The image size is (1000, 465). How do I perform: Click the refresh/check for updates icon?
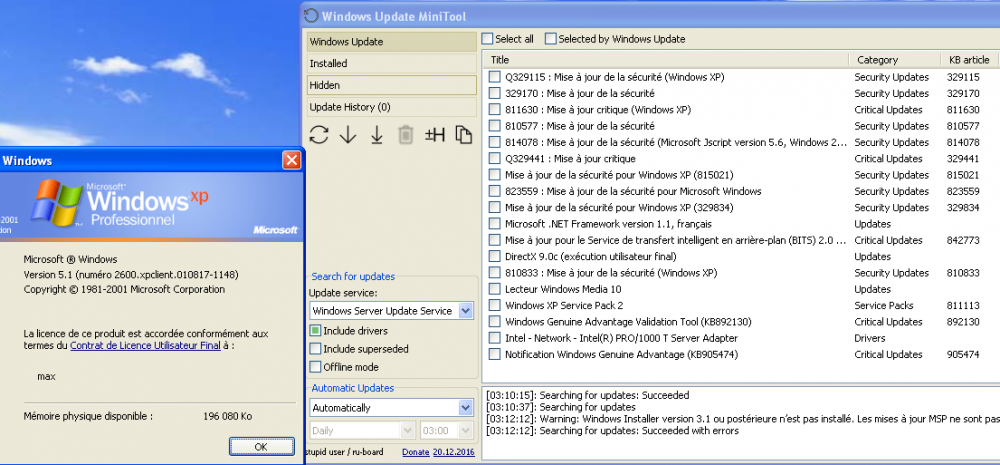(319, 135)
